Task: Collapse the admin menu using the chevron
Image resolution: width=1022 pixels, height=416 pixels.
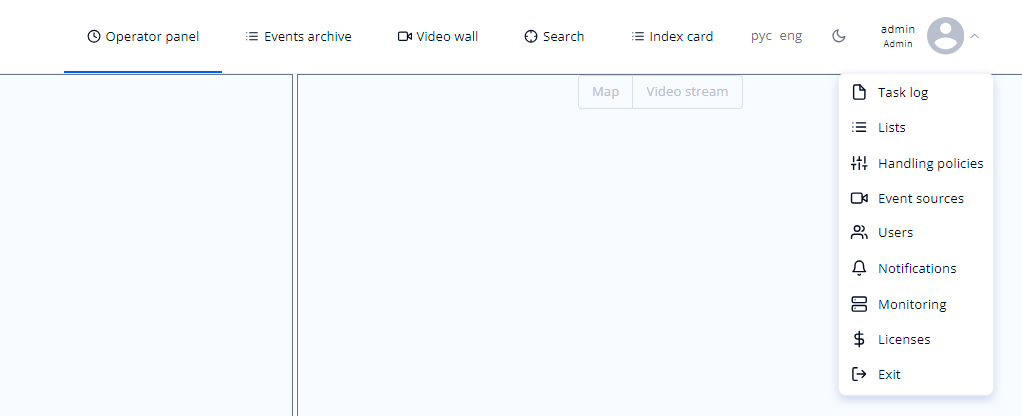Action: [974, 37]
